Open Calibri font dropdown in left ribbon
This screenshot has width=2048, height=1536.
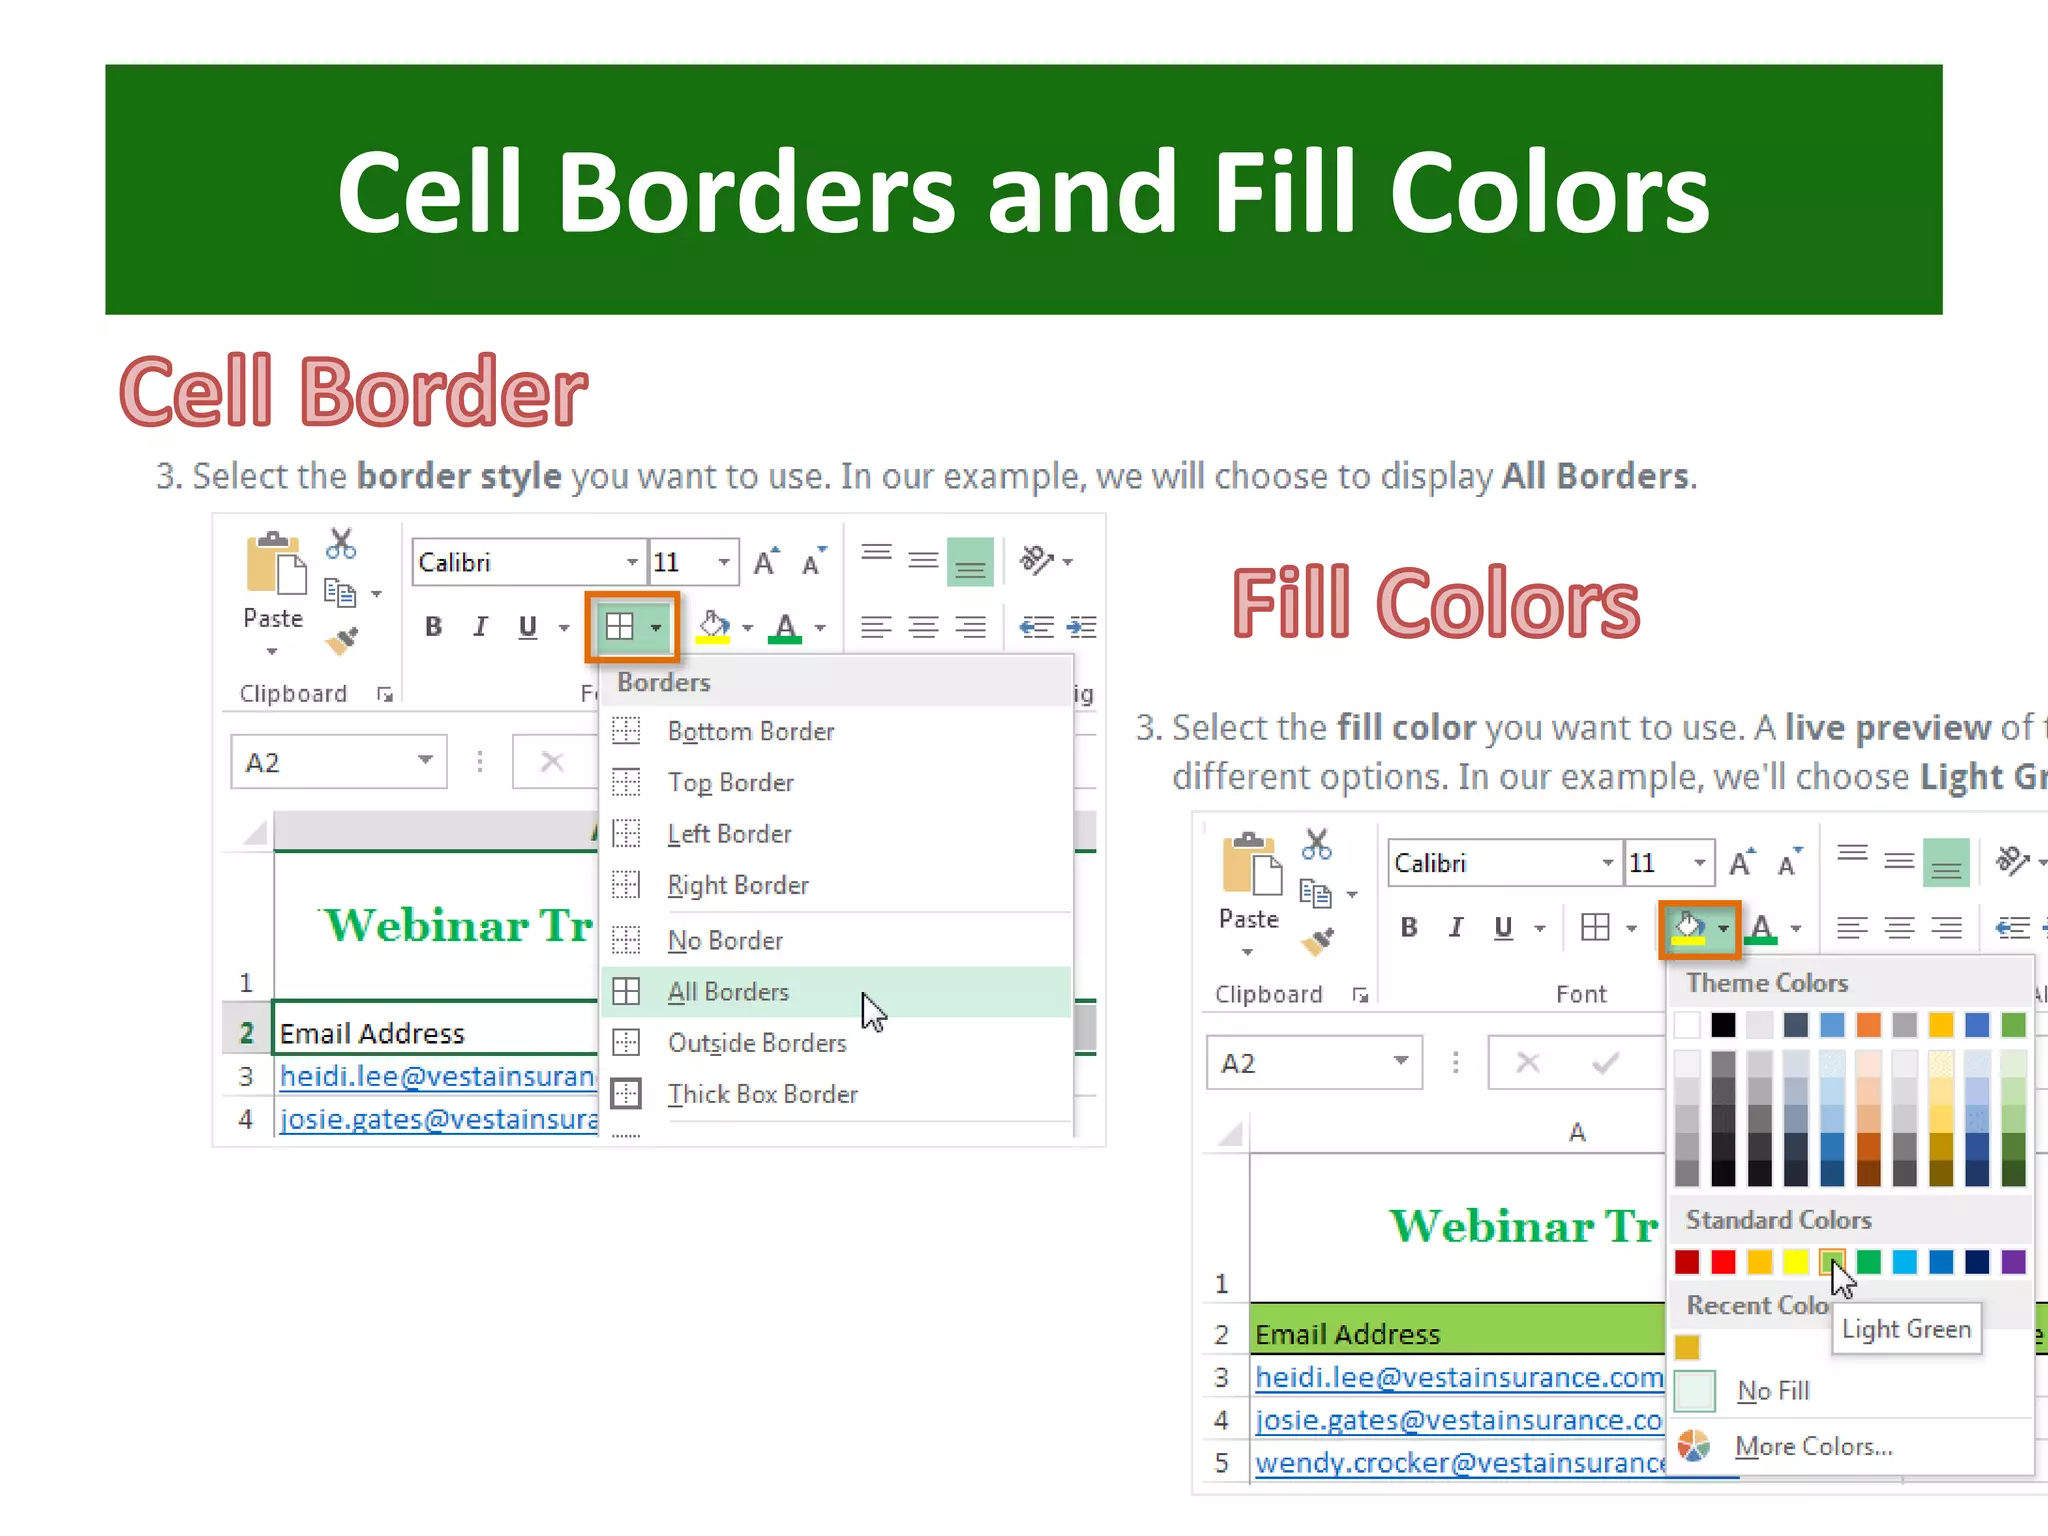[x=632, y=562]
